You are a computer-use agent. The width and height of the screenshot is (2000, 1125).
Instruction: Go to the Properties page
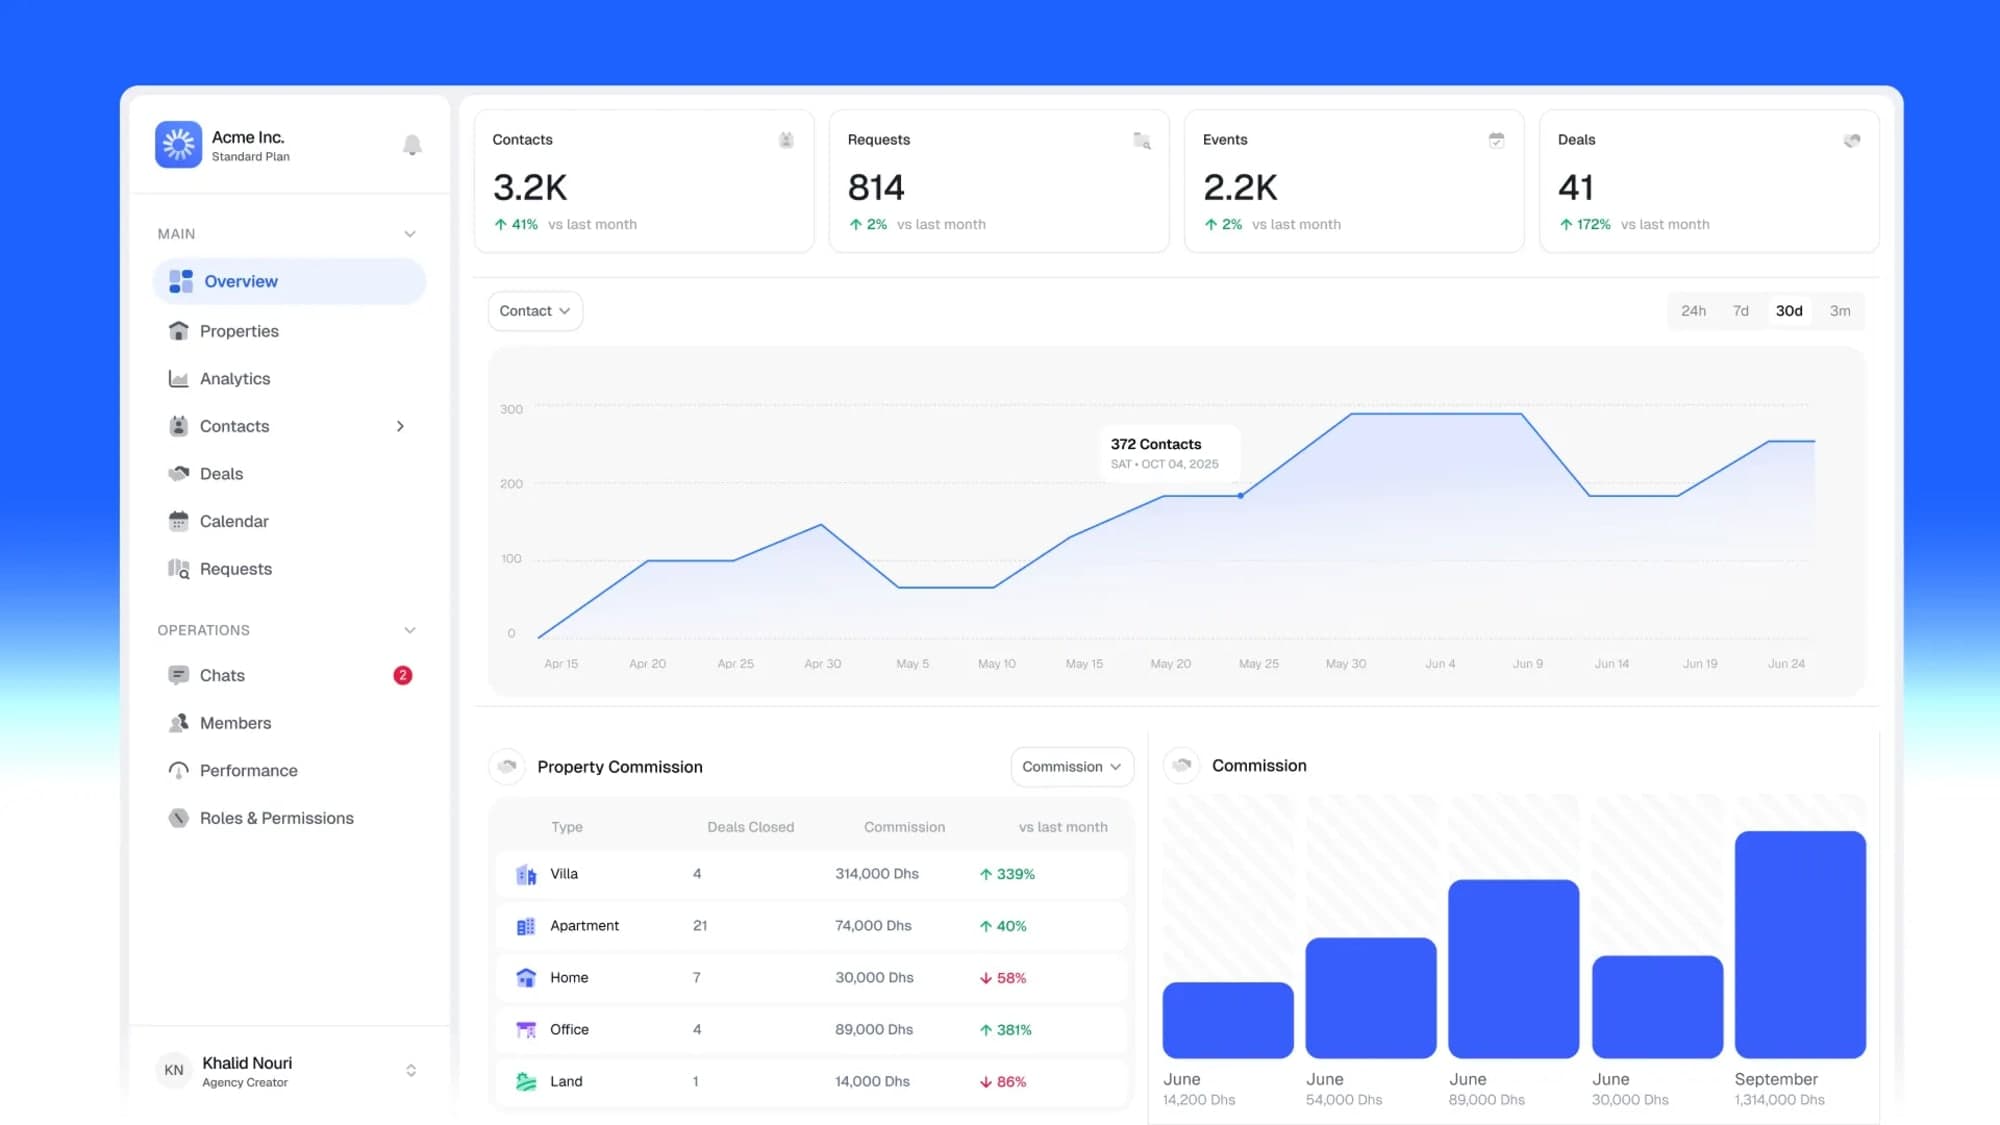click(x=239, y=331)
